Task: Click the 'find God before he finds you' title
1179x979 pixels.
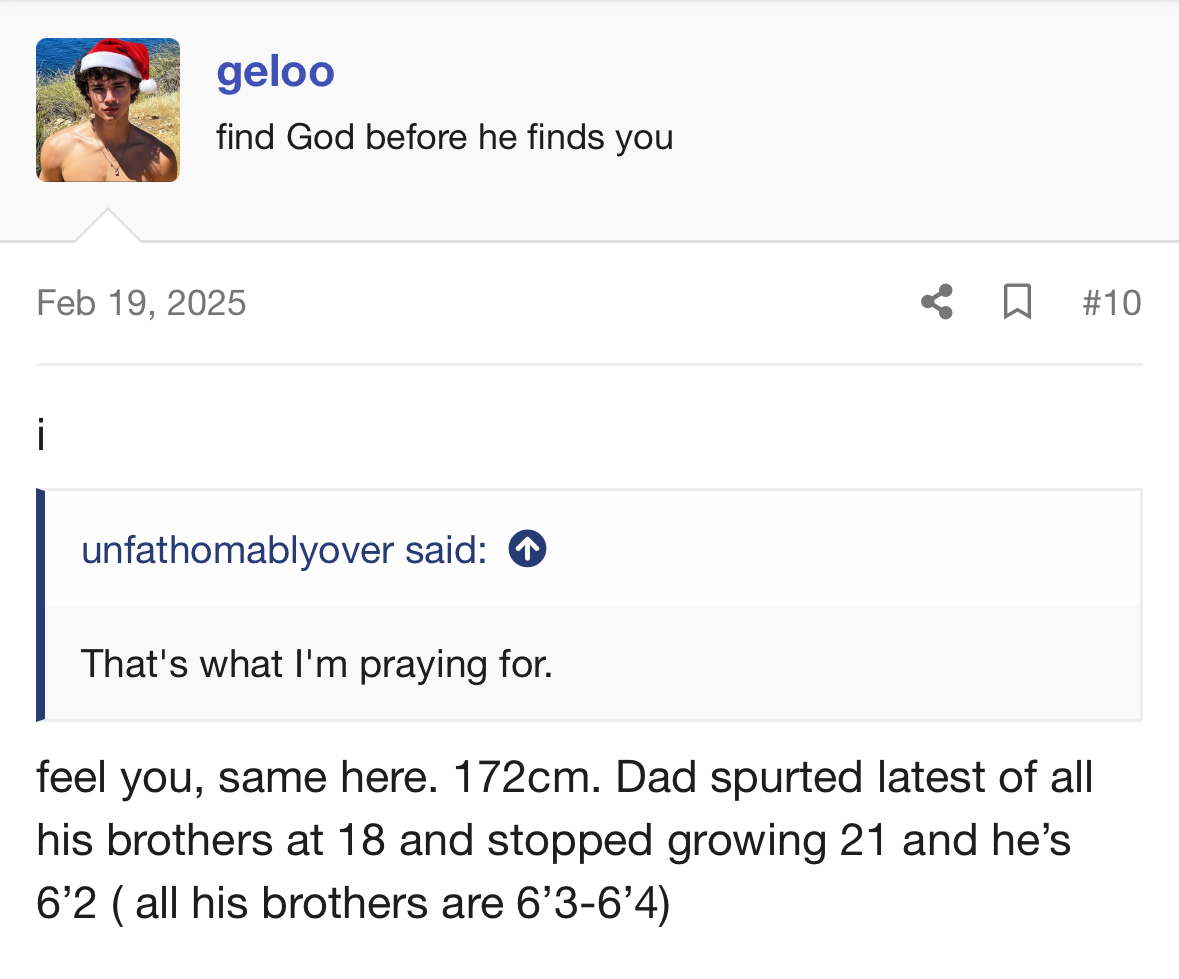Action: (444, 136)
